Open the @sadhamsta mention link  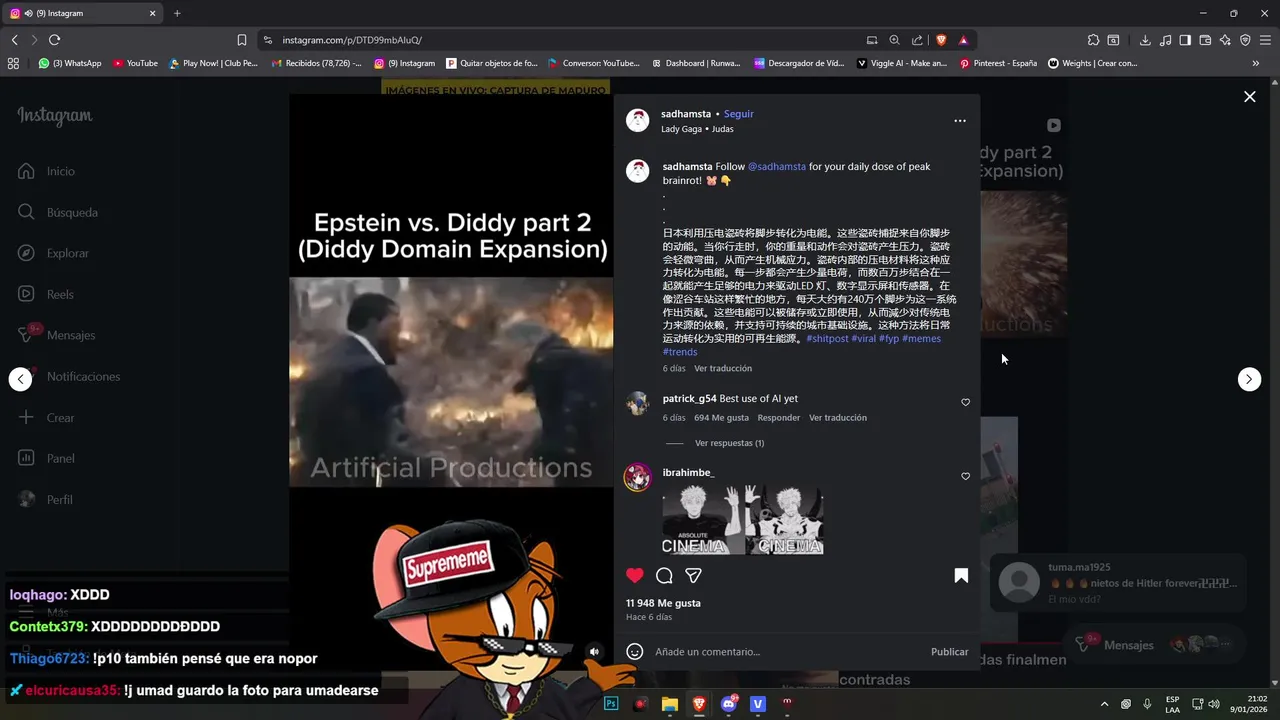click(x=777, y=167)
